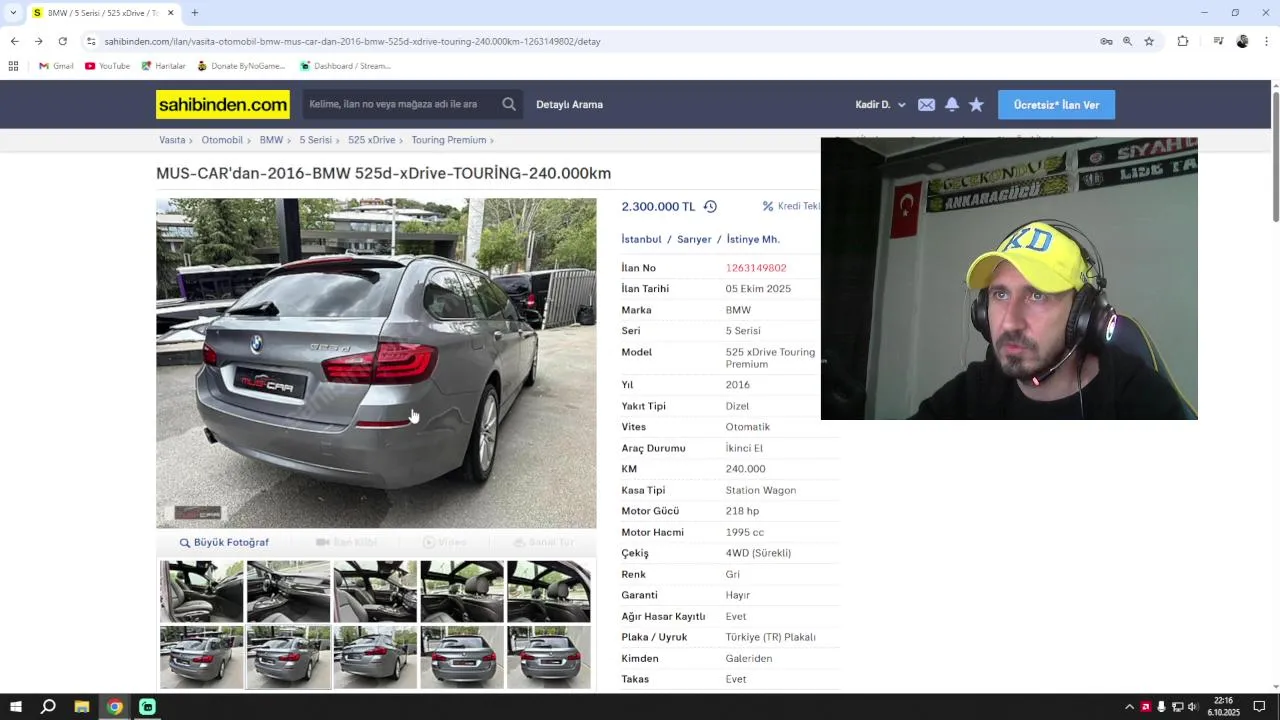This screenshot has width=1280, height=720.
Task: Click the listing title MUS-CAR'dan-2016-BMW
Action: (x=383, y=173)
